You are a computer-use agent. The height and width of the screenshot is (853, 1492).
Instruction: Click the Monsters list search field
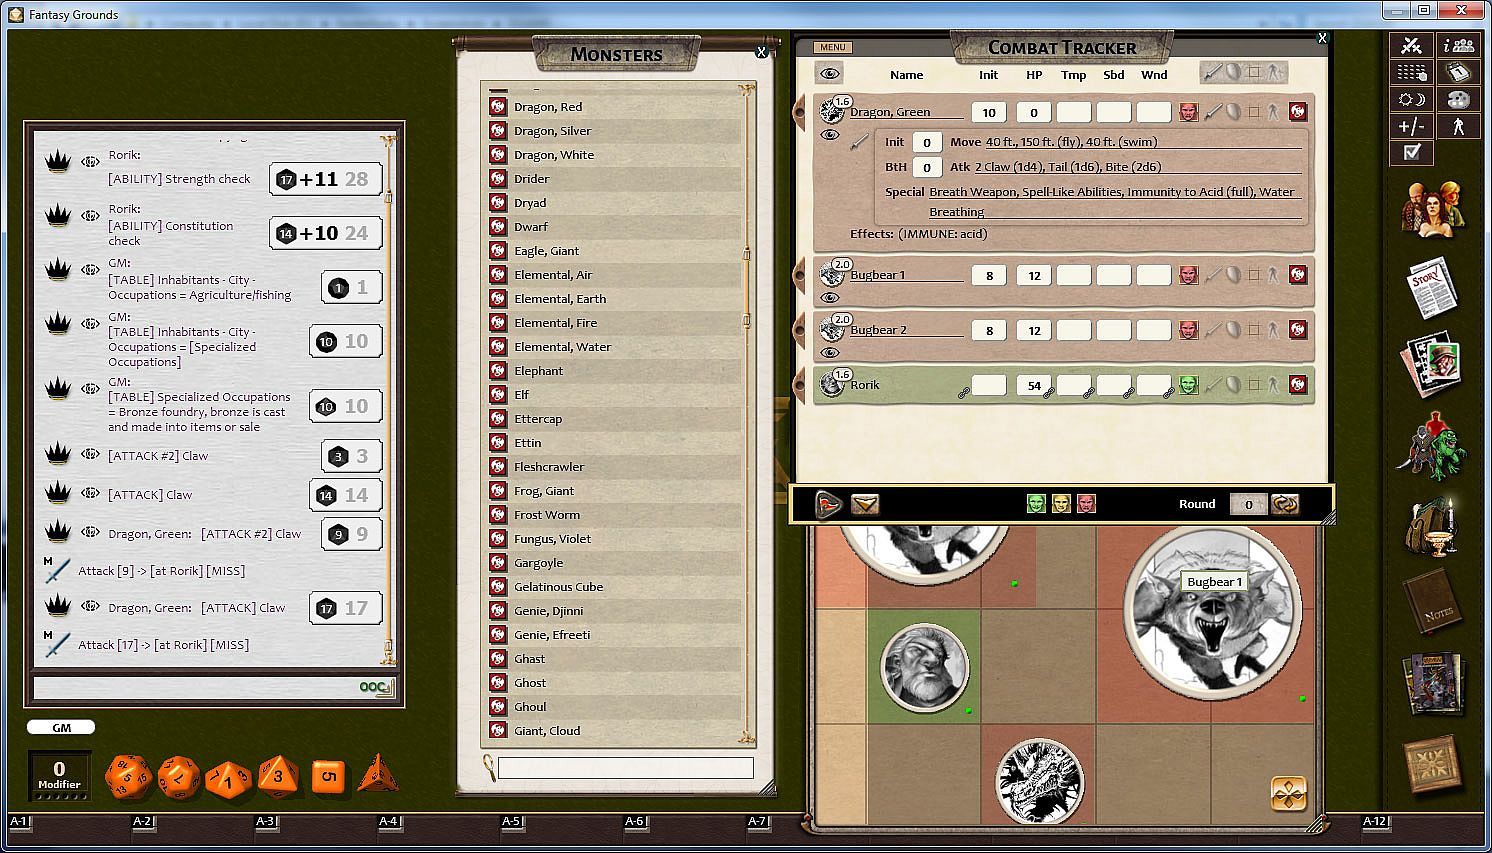625,768
